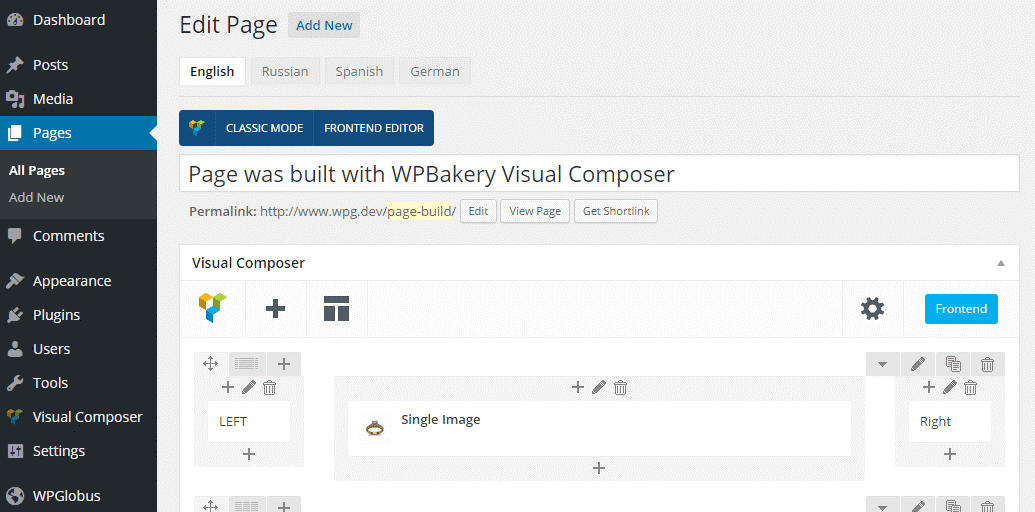This screenshot has height=512, width=1035.
Task: Edit middle column with pencil icon
Action: [x=599, y=387]
